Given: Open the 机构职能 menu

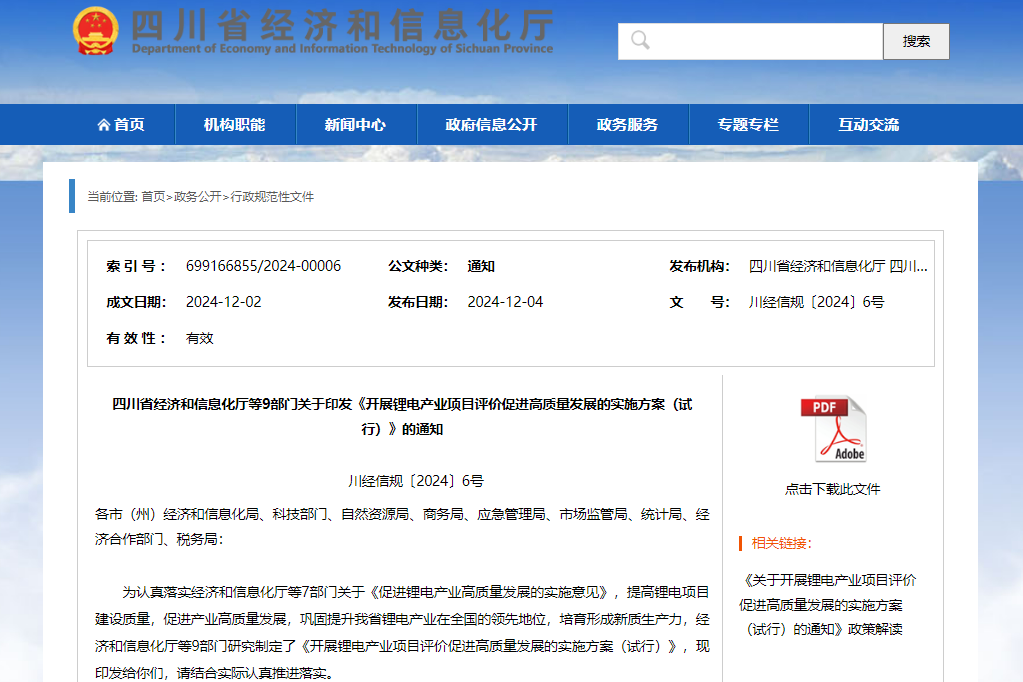Looking at the screenshot, I should pyautogui.click(x=234, y=123).
